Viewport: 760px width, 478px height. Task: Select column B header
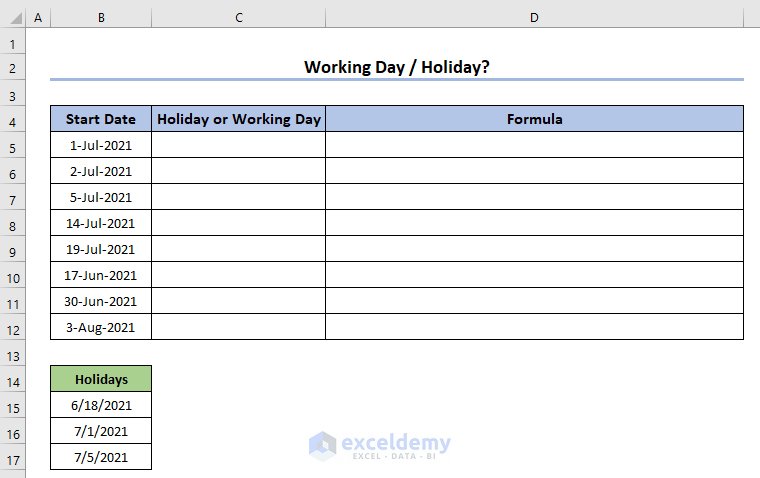(101, 18)
